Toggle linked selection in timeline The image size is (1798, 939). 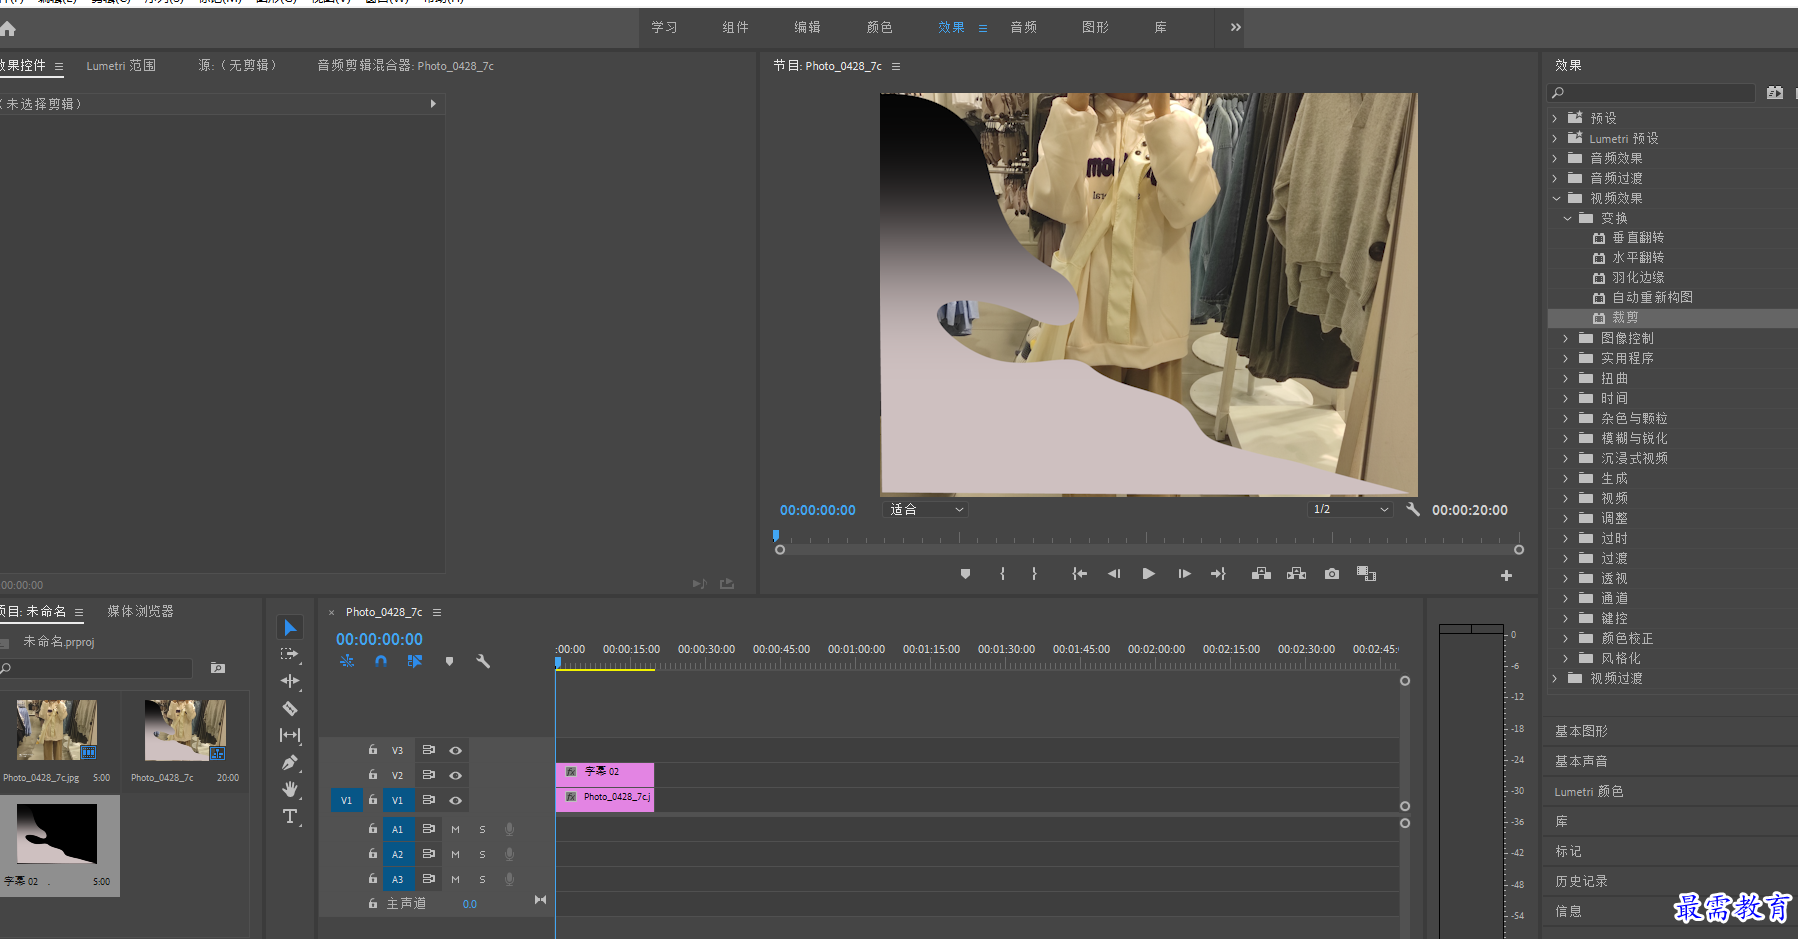pos(415,661)
